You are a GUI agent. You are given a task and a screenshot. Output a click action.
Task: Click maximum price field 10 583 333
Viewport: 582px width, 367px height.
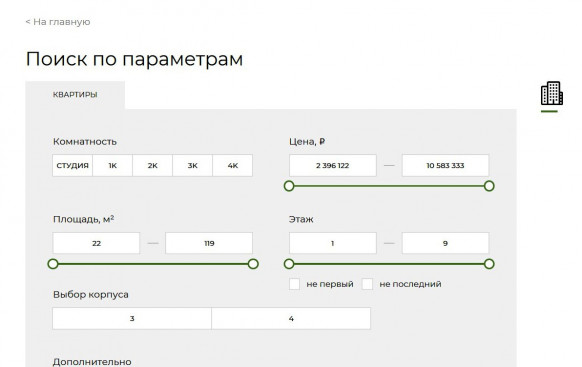pyautogui.click(x=445, y=166)
